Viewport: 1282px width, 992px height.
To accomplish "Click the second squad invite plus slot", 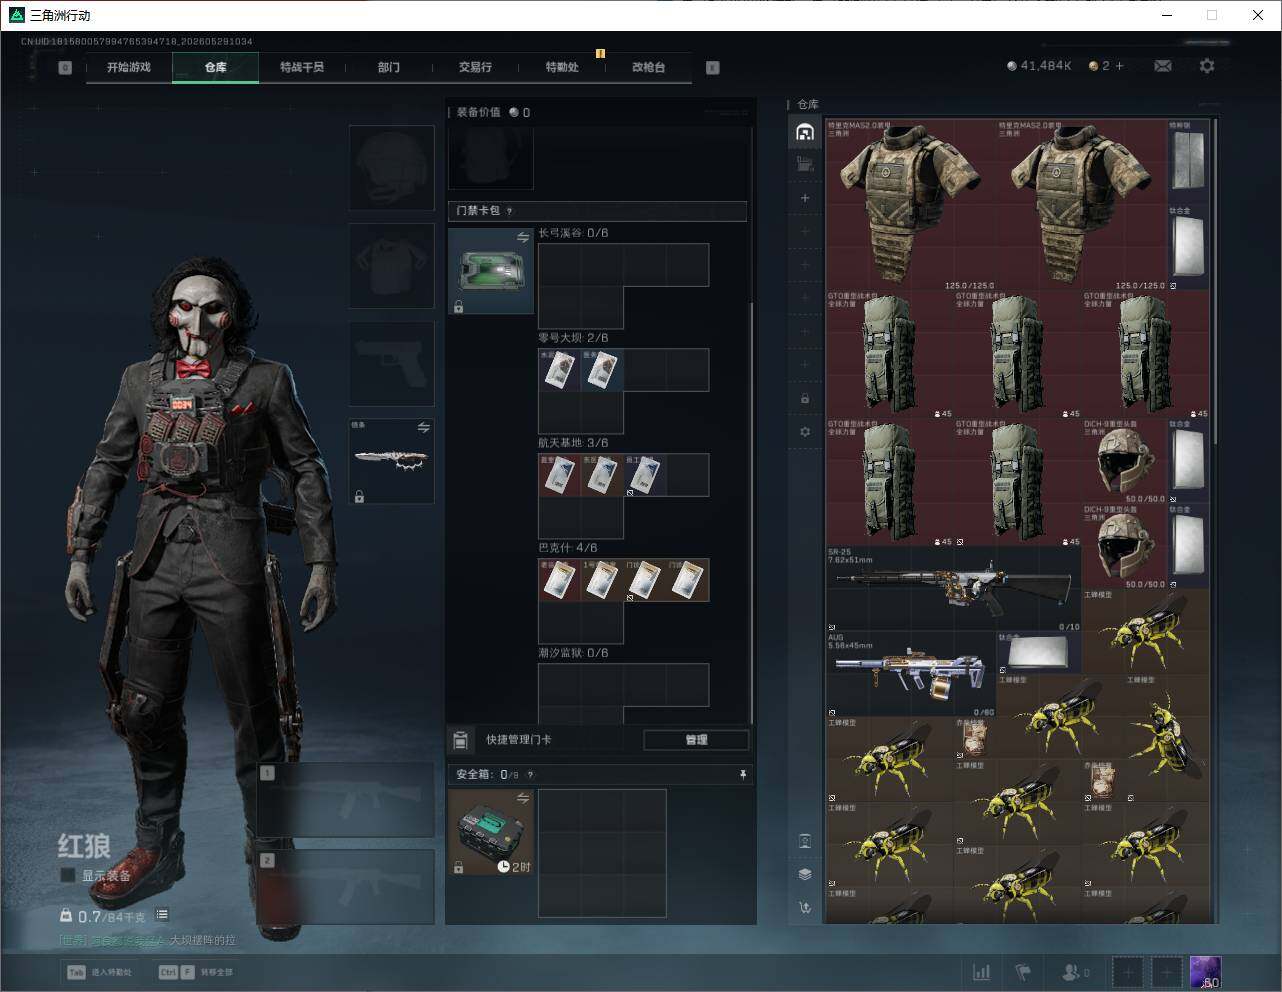I will [1166, 972].
